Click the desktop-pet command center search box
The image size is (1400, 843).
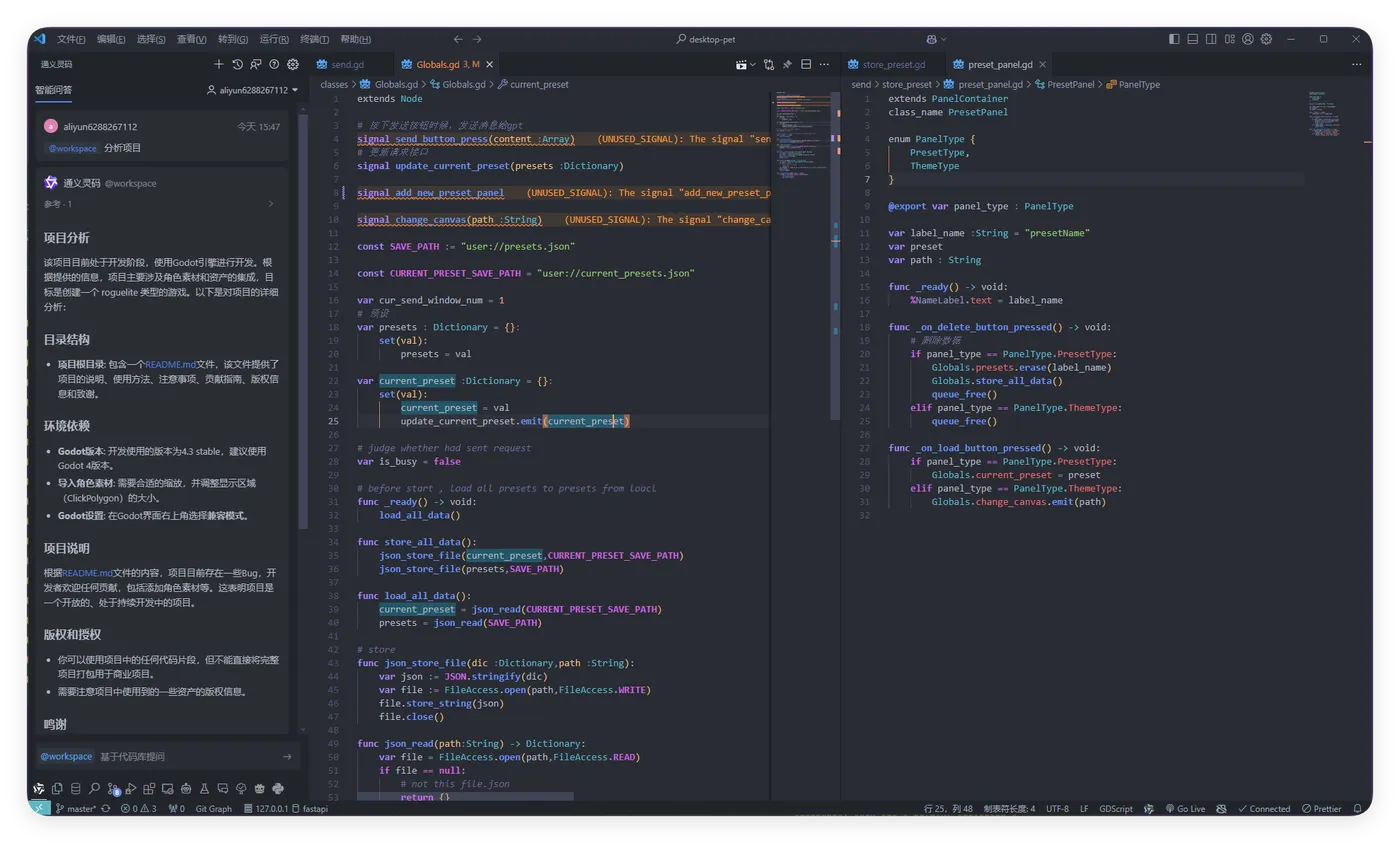pos(707,39)
